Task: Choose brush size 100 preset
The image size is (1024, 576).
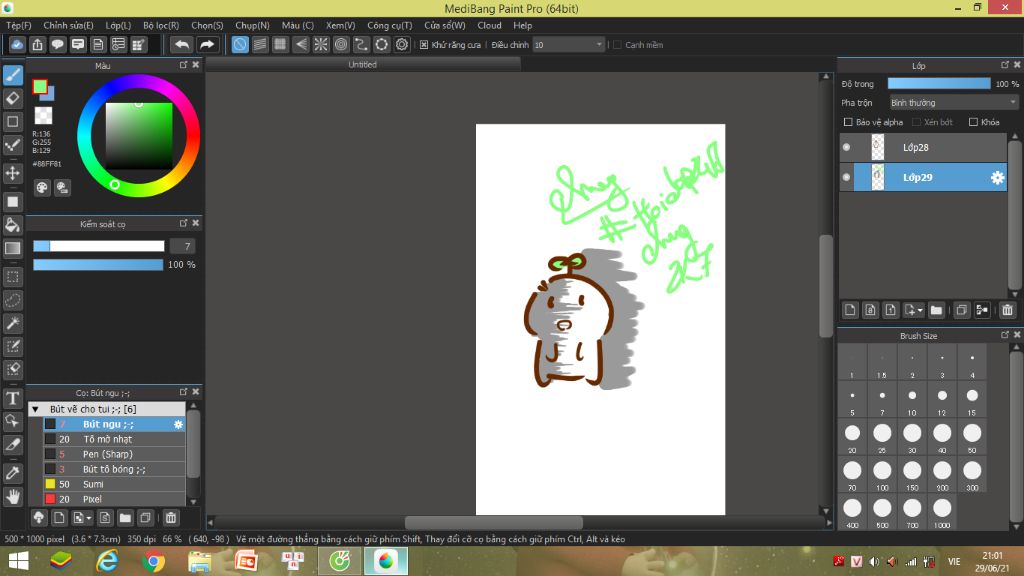Action: click(882, 475)
